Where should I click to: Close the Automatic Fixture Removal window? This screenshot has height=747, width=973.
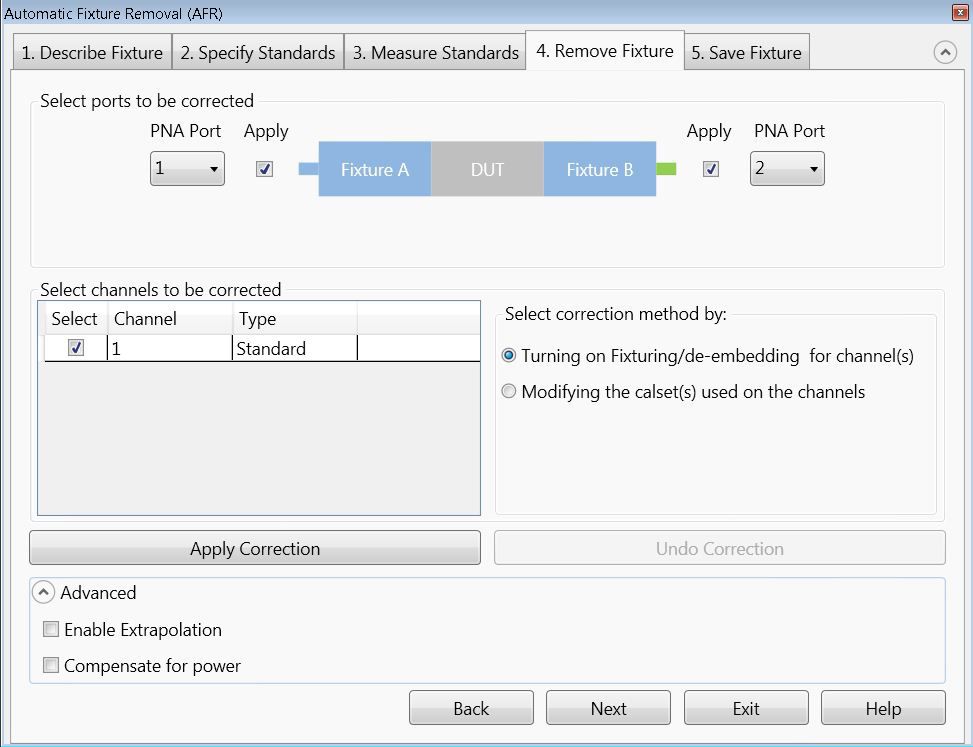(x=960, y=13)
